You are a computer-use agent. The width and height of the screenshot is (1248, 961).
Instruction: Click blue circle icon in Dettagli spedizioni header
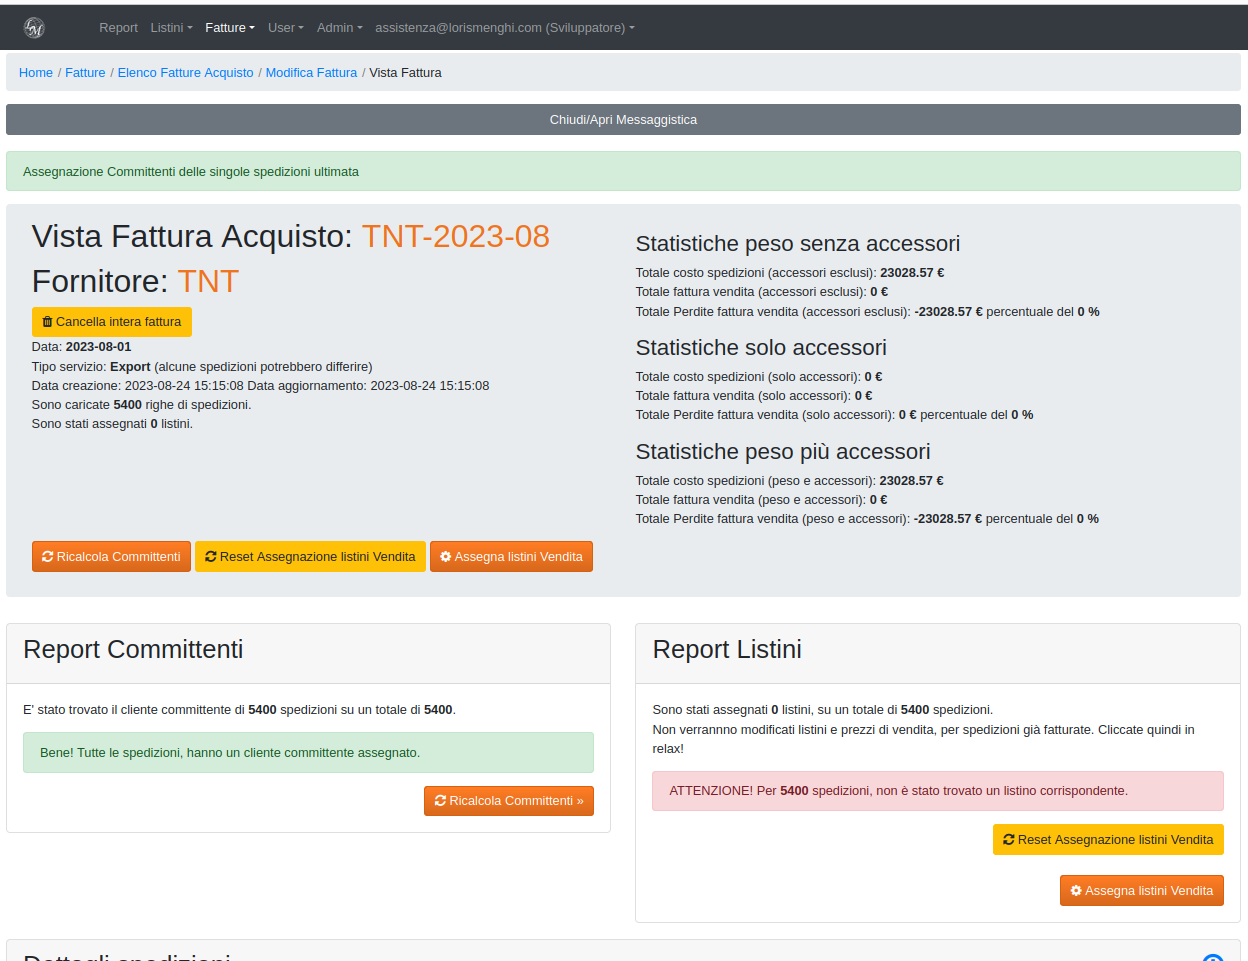pos(1212,957)
